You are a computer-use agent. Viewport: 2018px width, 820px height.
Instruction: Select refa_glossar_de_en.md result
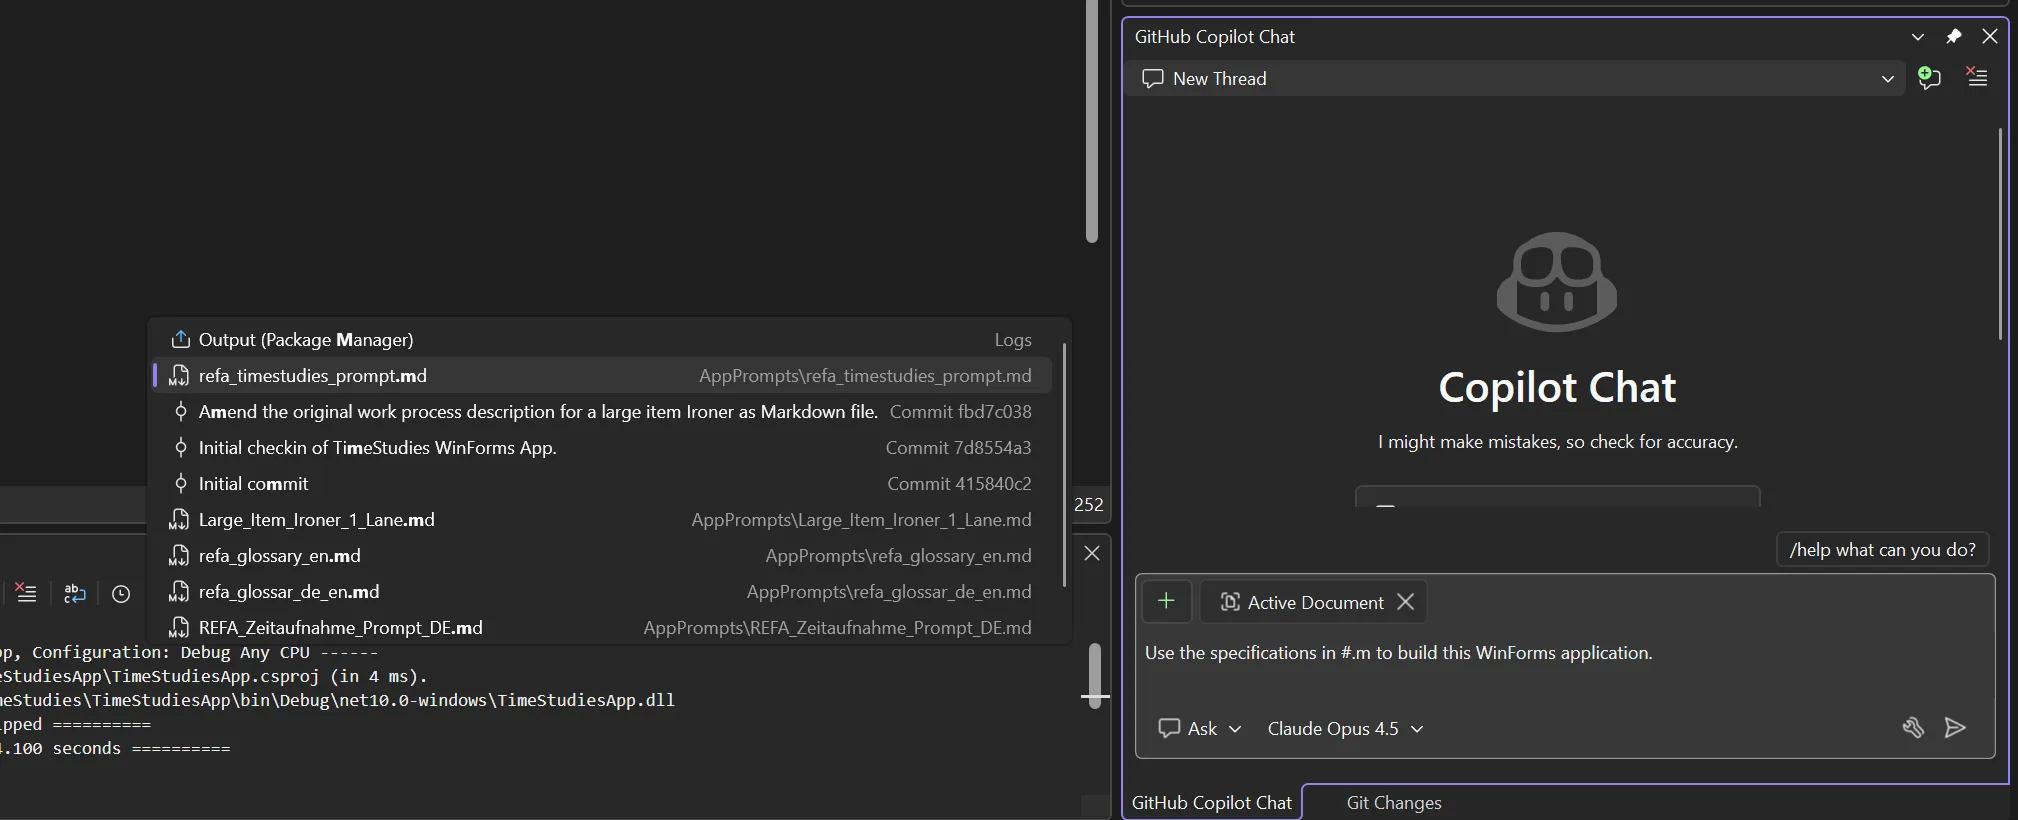pyautogui.click(x=604, y=592)
